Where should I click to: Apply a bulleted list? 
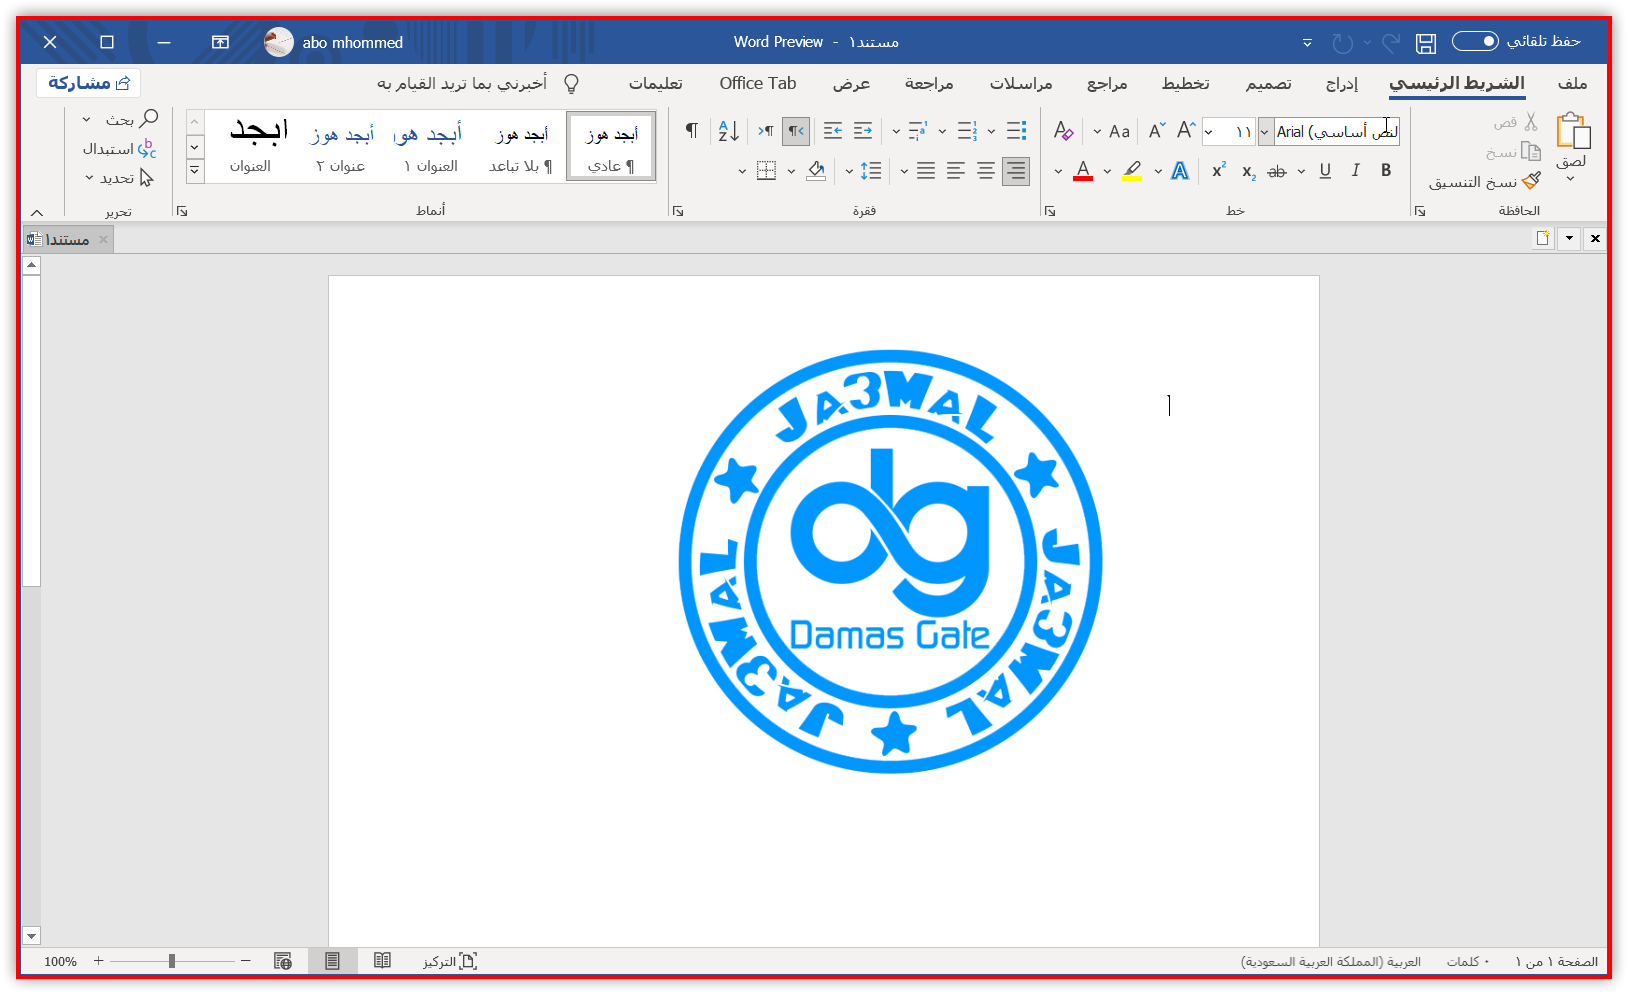pyautogui.click(x=1016, y=131)
